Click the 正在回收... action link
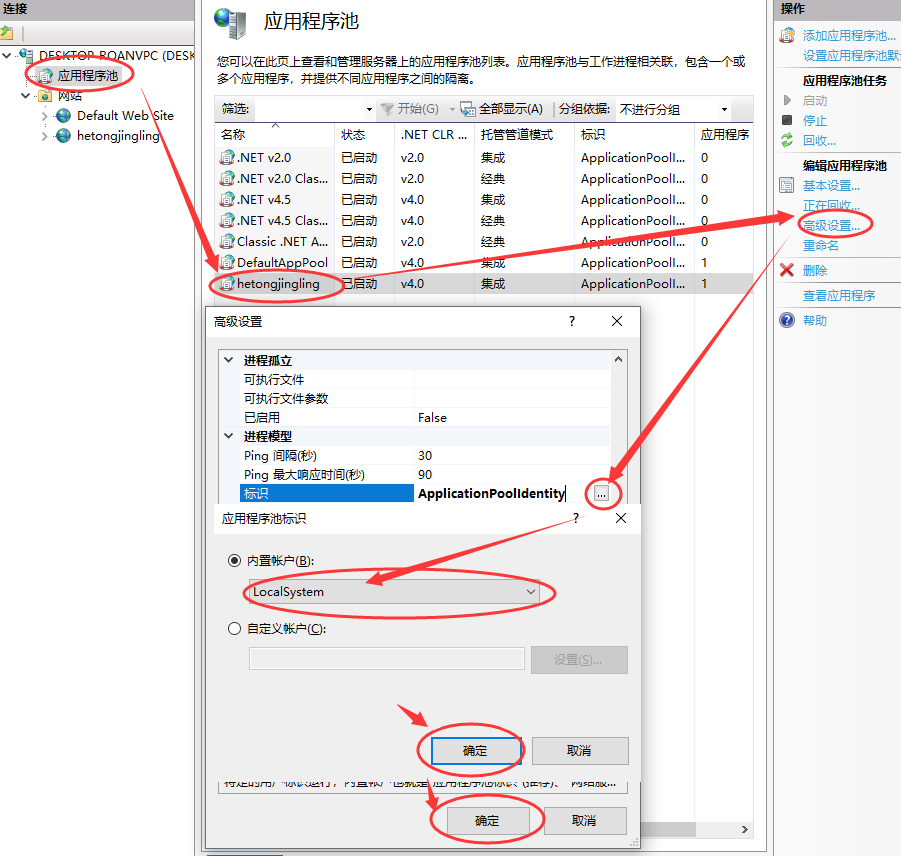This screenshot has width=901, height=856. tap(831, 205)
